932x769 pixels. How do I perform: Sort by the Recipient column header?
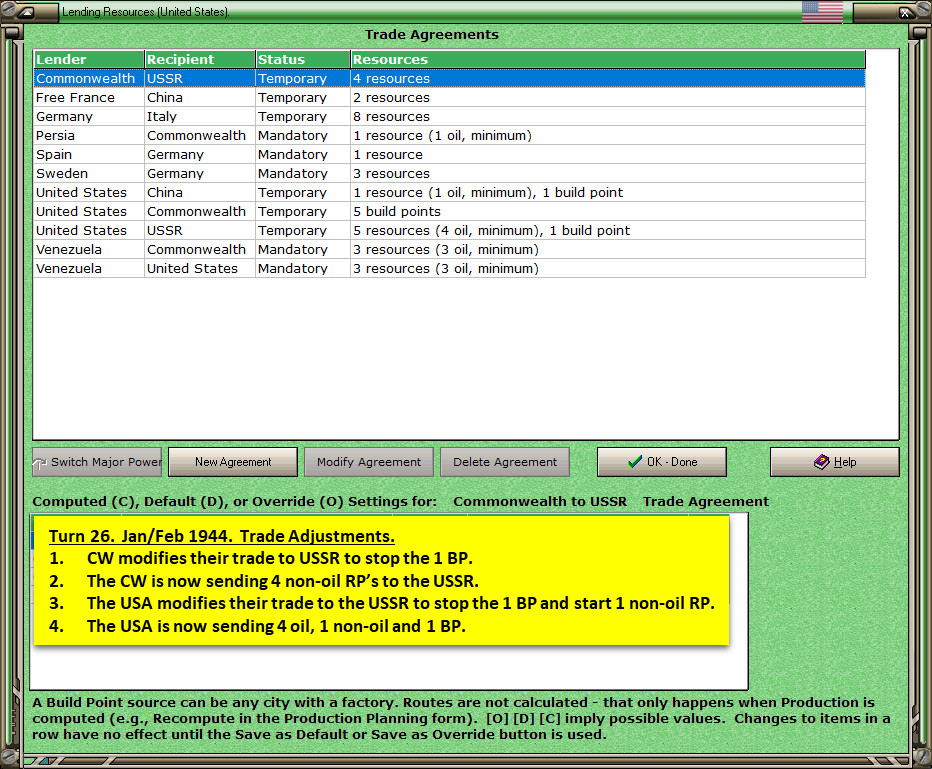[x=200, y=59]
